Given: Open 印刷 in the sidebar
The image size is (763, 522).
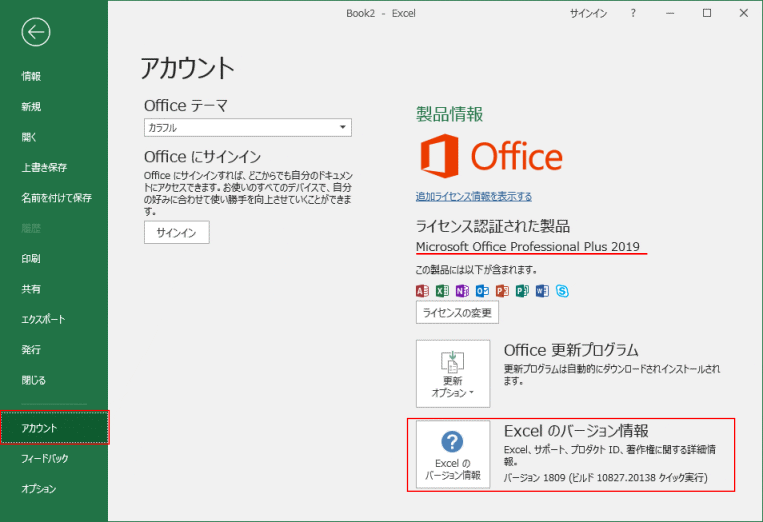Looking at the screenshot, I should click(31, 258).
